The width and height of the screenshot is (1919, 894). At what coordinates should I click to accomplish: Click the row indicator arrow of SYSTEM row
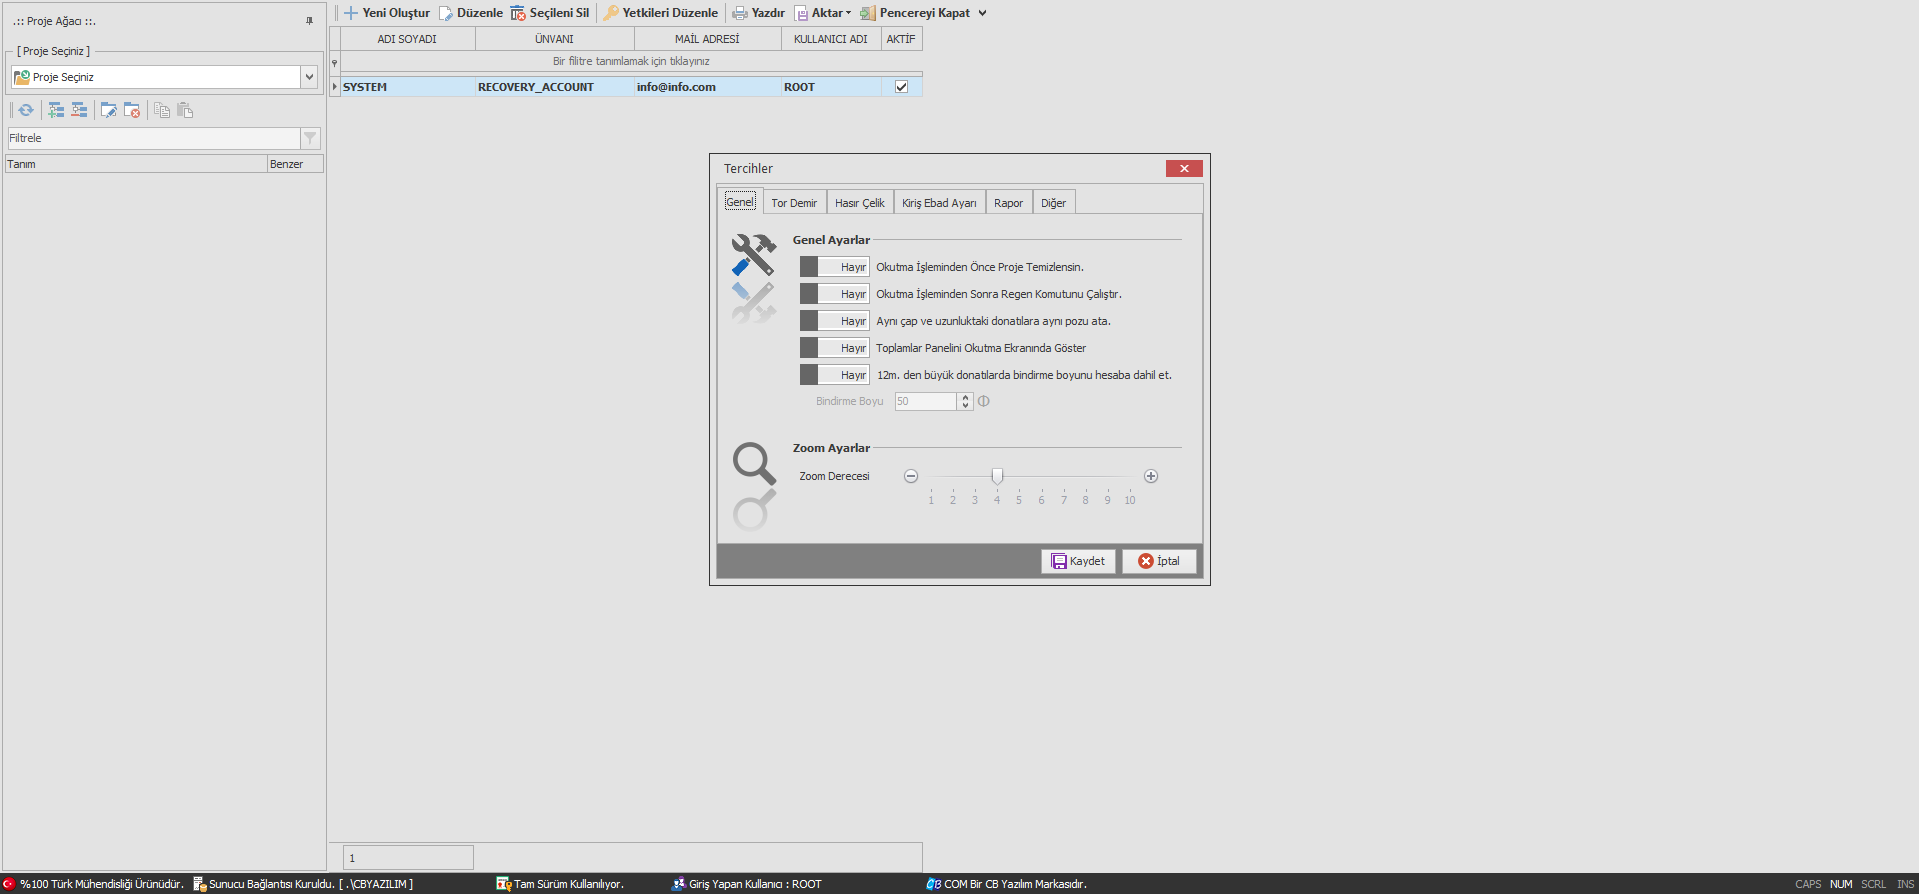coord(335,87)
